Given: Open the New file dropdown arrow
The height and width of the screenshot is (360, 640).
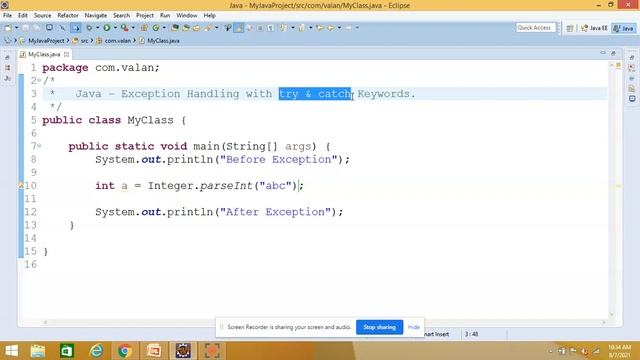Looking at the screenshot, I should coord(16,28).
